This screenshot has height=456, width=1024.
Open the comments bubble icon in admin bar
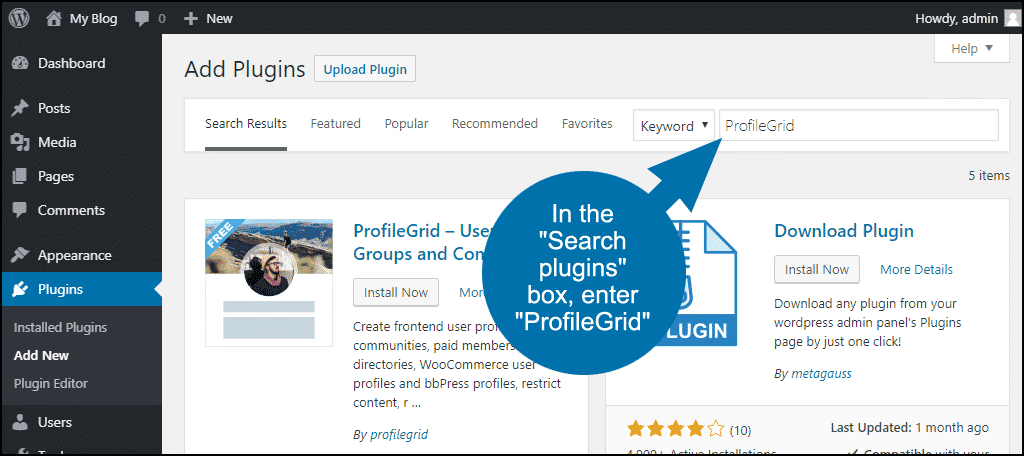142,19
